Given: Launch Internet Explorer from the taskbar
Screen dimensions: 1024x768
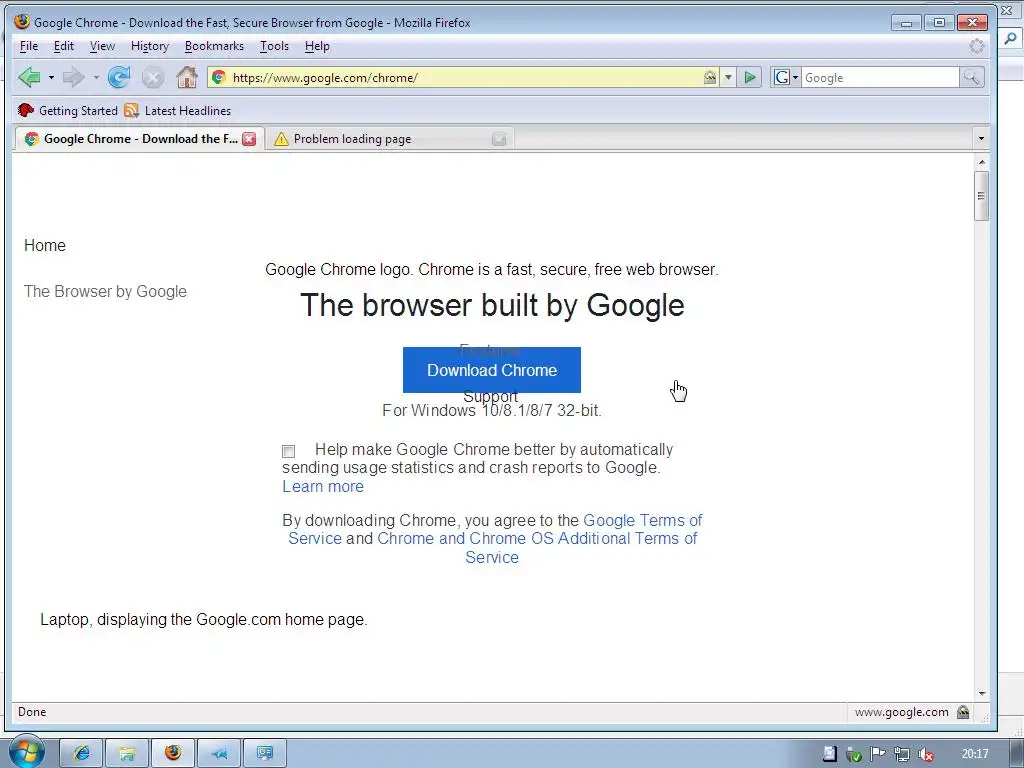Looking at the screenshot, I should (x=82, y=754).
